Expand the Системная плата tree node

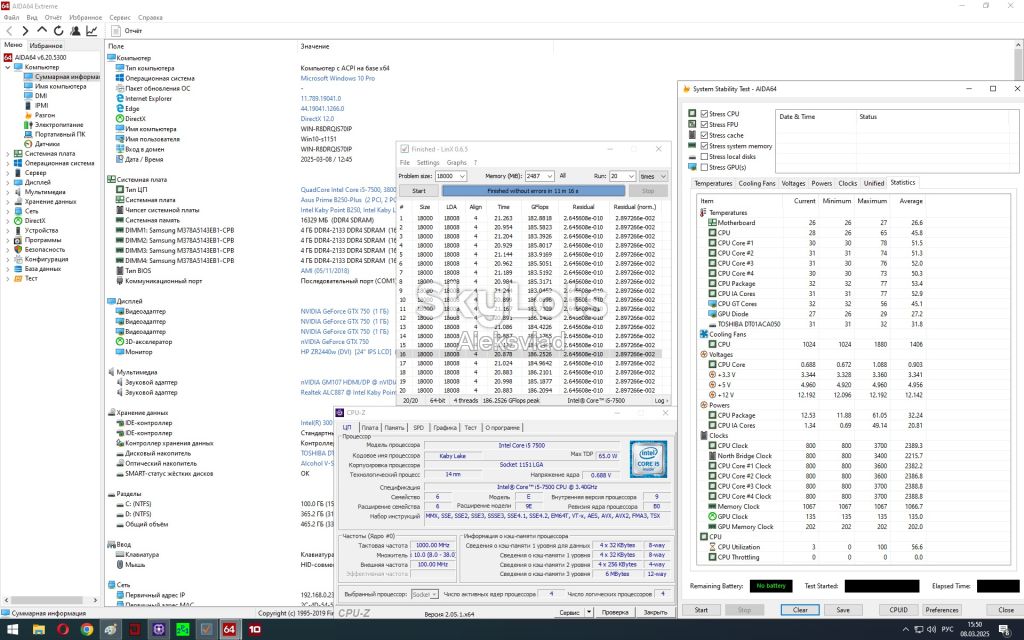click(x=8, y=153)
